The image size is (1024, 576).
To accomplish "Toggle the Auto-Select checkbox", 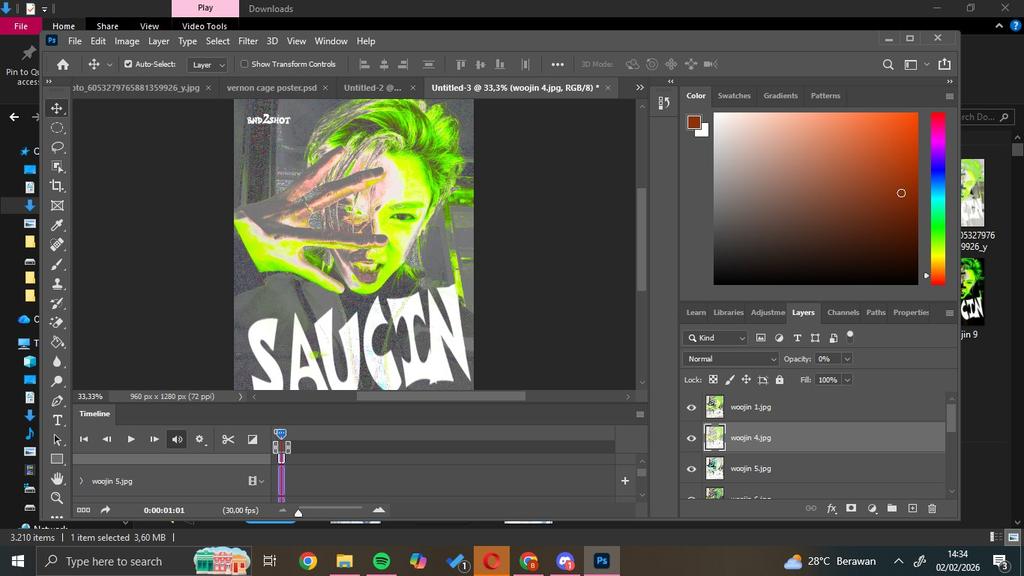I will [x=128, y=64].
